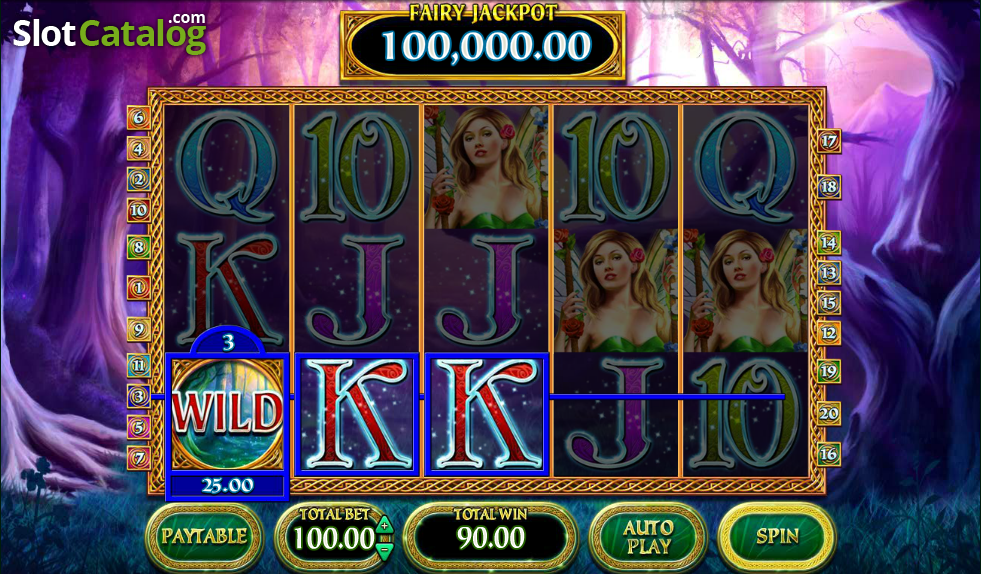981x574 pixels.
Task: Click the Total Win amount display
Action: tap(490, 538)
